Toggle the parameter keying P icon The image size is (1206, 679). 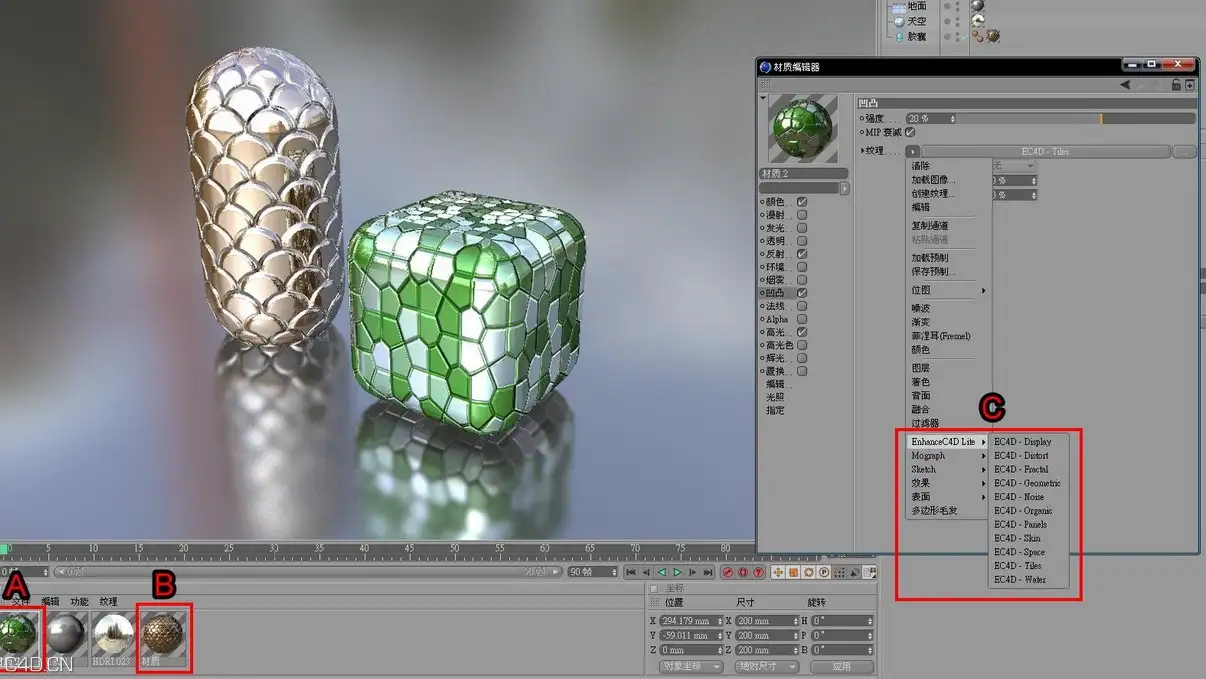tap(824, 572)
